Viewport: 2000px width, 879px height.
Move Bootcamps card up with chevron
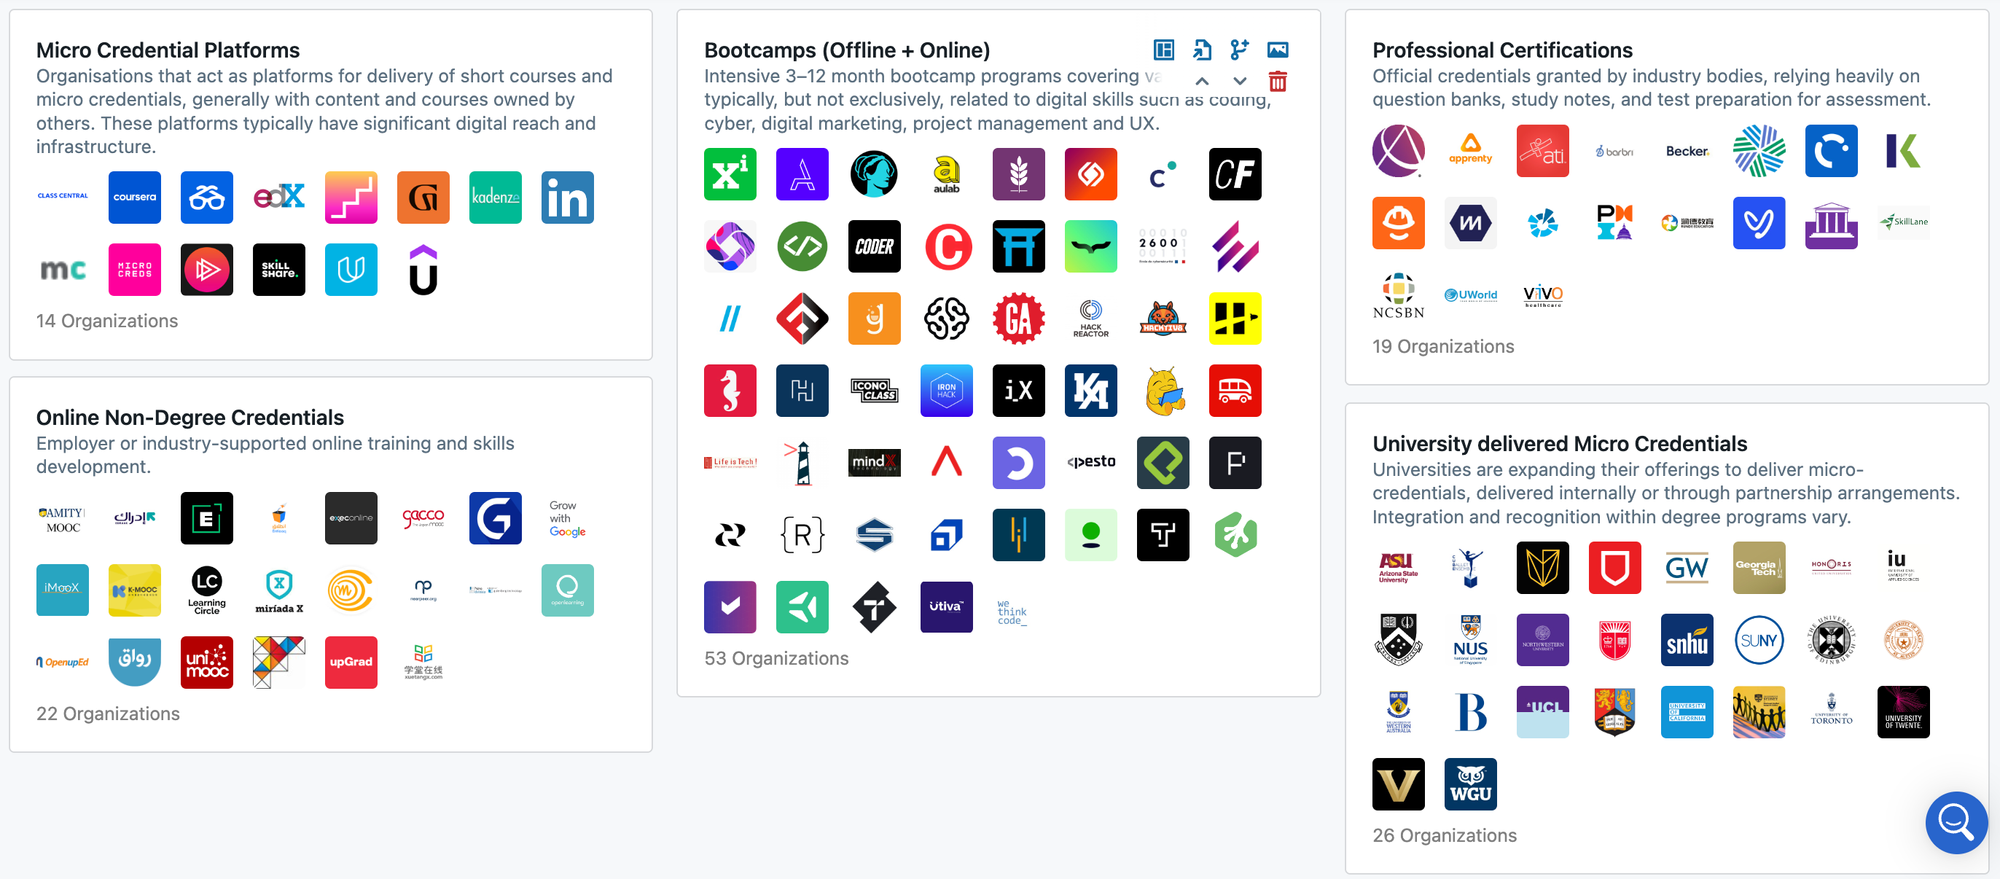tap(1202, 81)
